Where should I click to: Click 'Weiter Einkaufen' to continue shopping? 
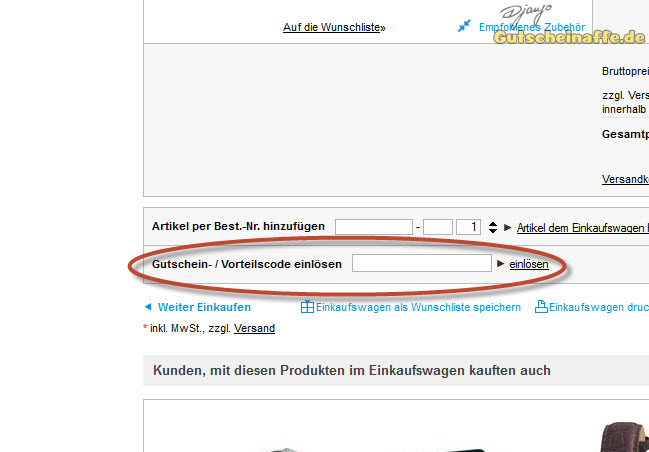204,308
